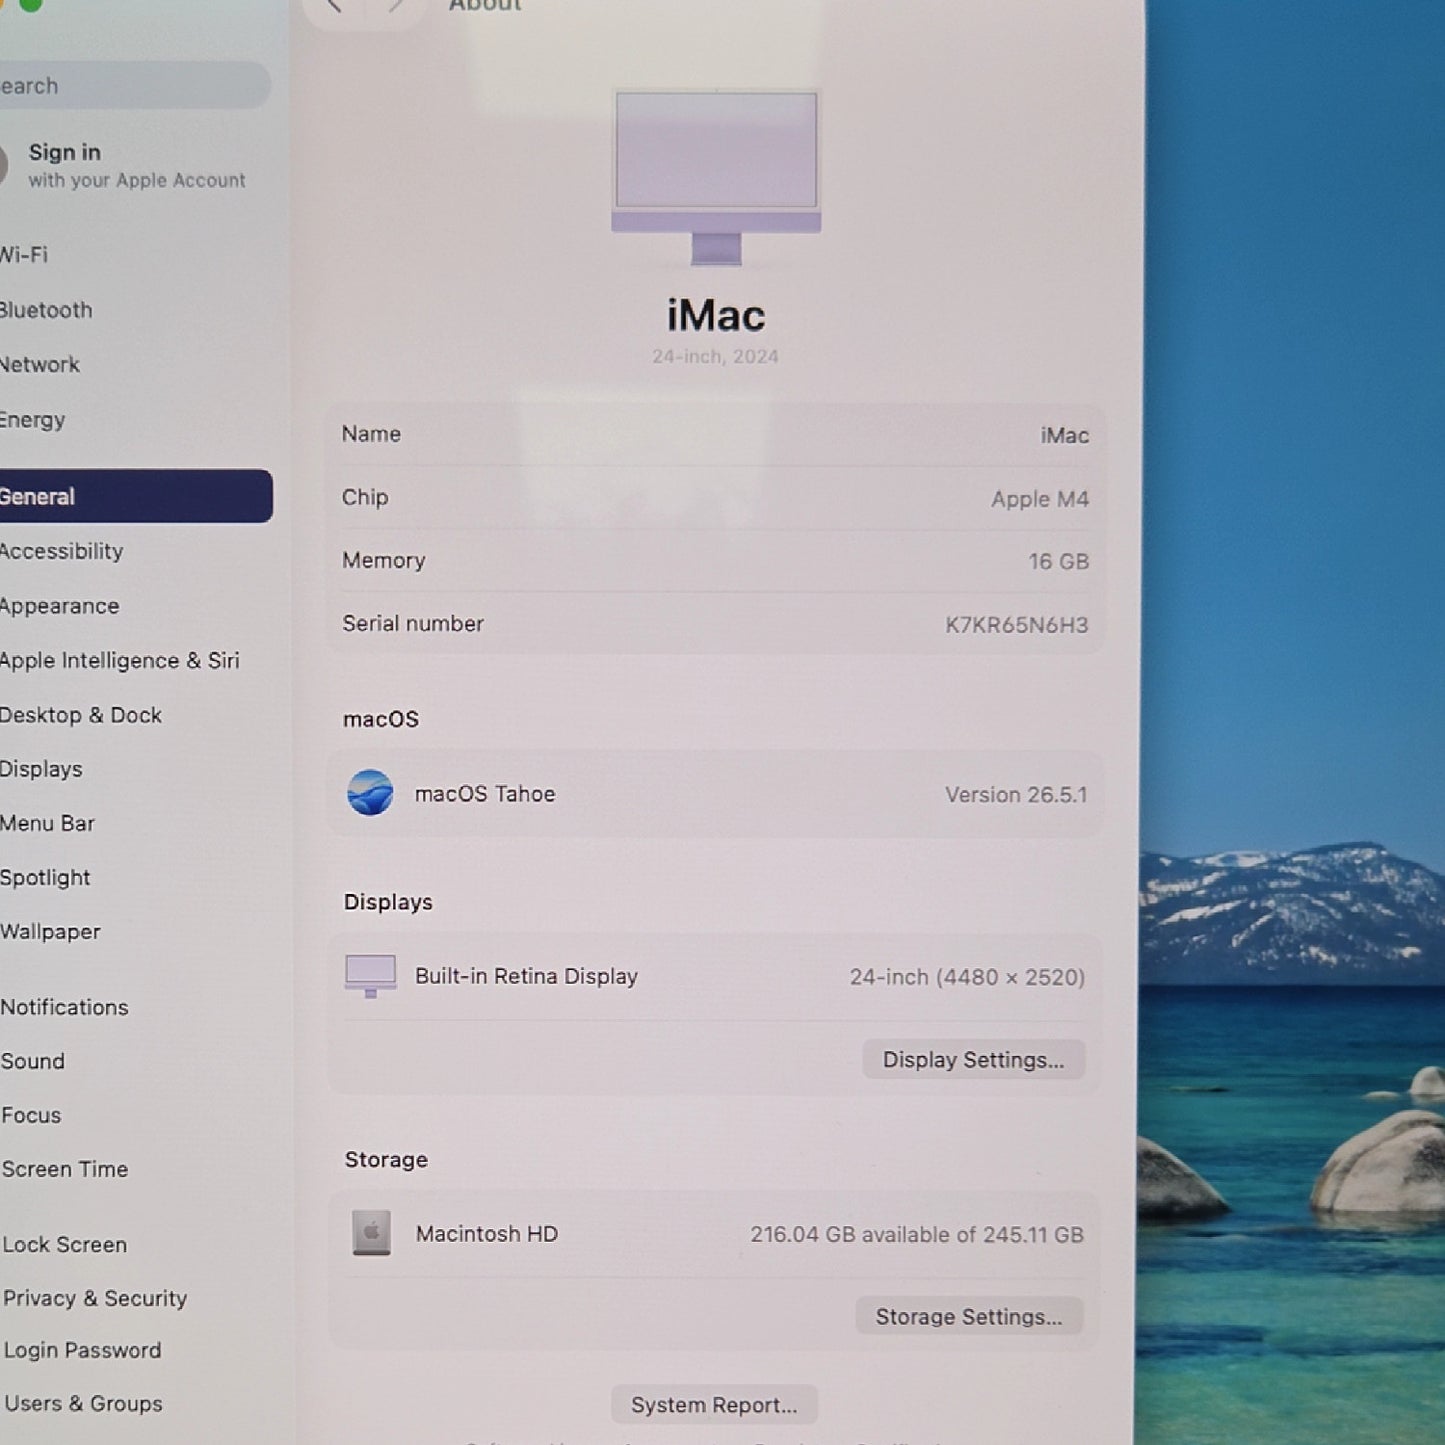Click the macOS Tahoe icon
The width and height of the screenshot is (1445, 1445).
click(x=370, y=793)
